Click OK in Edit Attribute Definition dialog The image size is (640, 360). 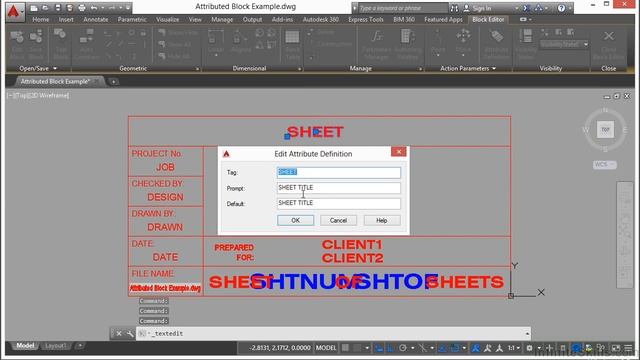[x=296, y=220]
